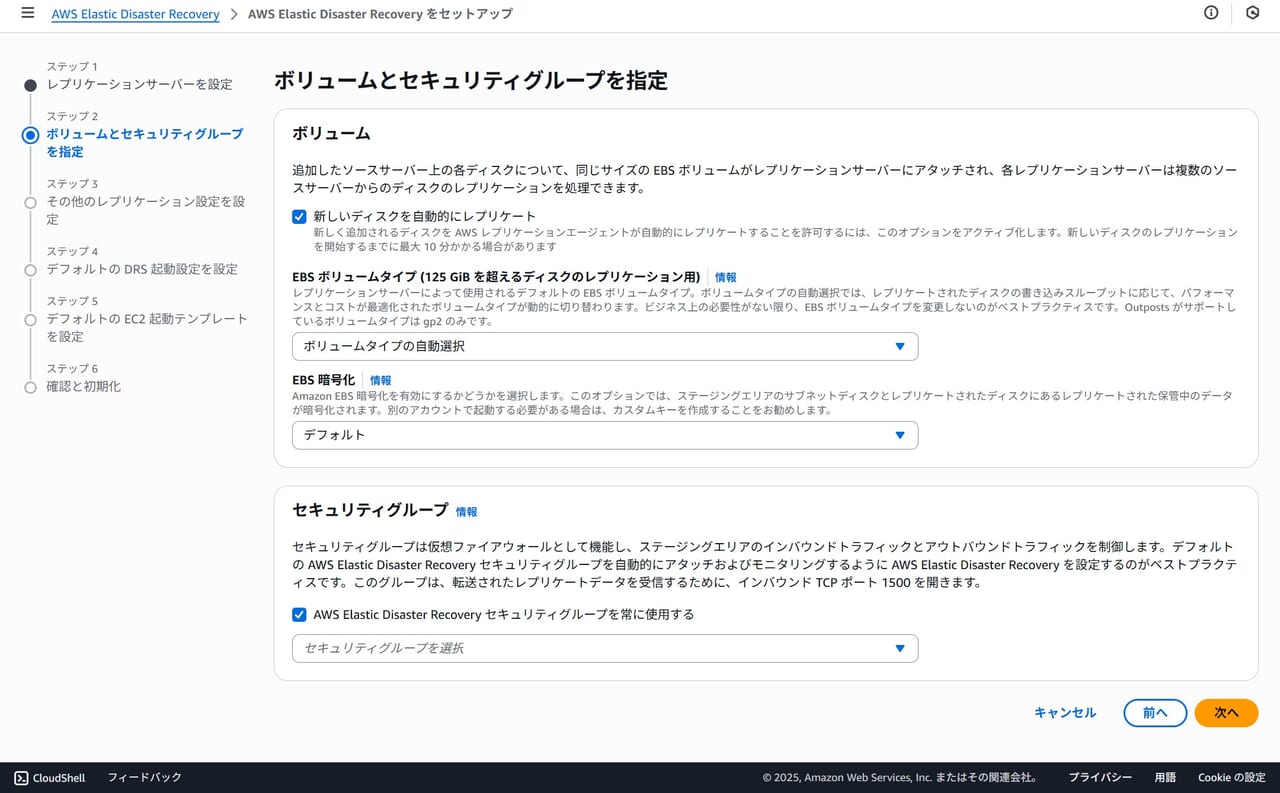
Task: Go to step レプリケーションサーバーを設定
Action: point(139,84)
